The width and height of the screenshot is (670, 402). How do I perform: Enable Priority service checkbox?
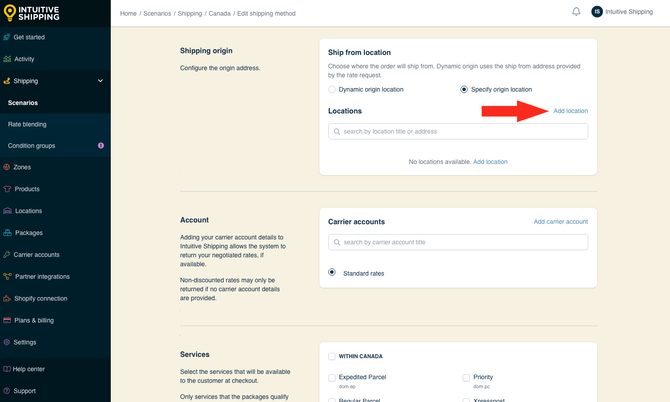pos(466,378)
